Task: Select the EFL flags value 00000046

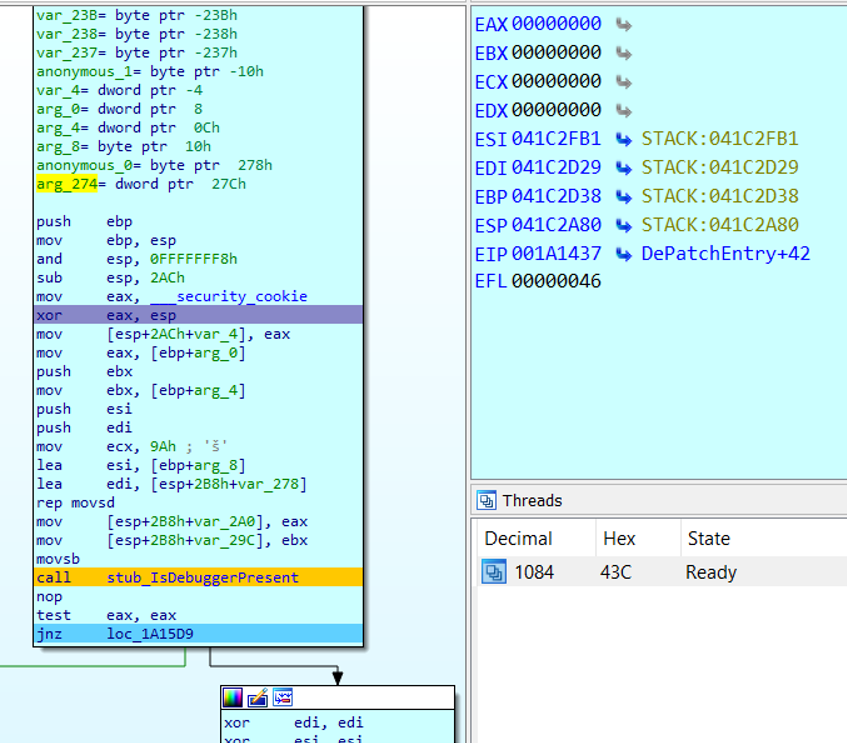Action: [556, 281]
